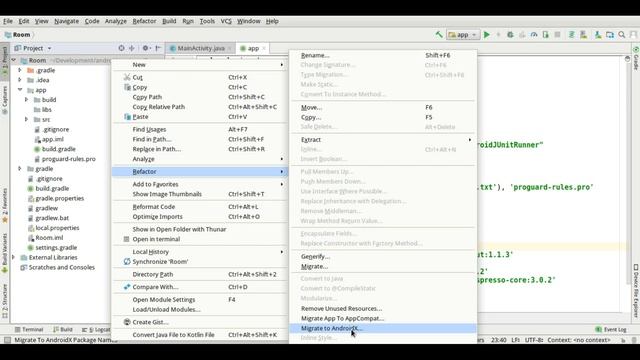The image size is (640, 360).
Task: Open the VCS menu
Action: point(226,21)
